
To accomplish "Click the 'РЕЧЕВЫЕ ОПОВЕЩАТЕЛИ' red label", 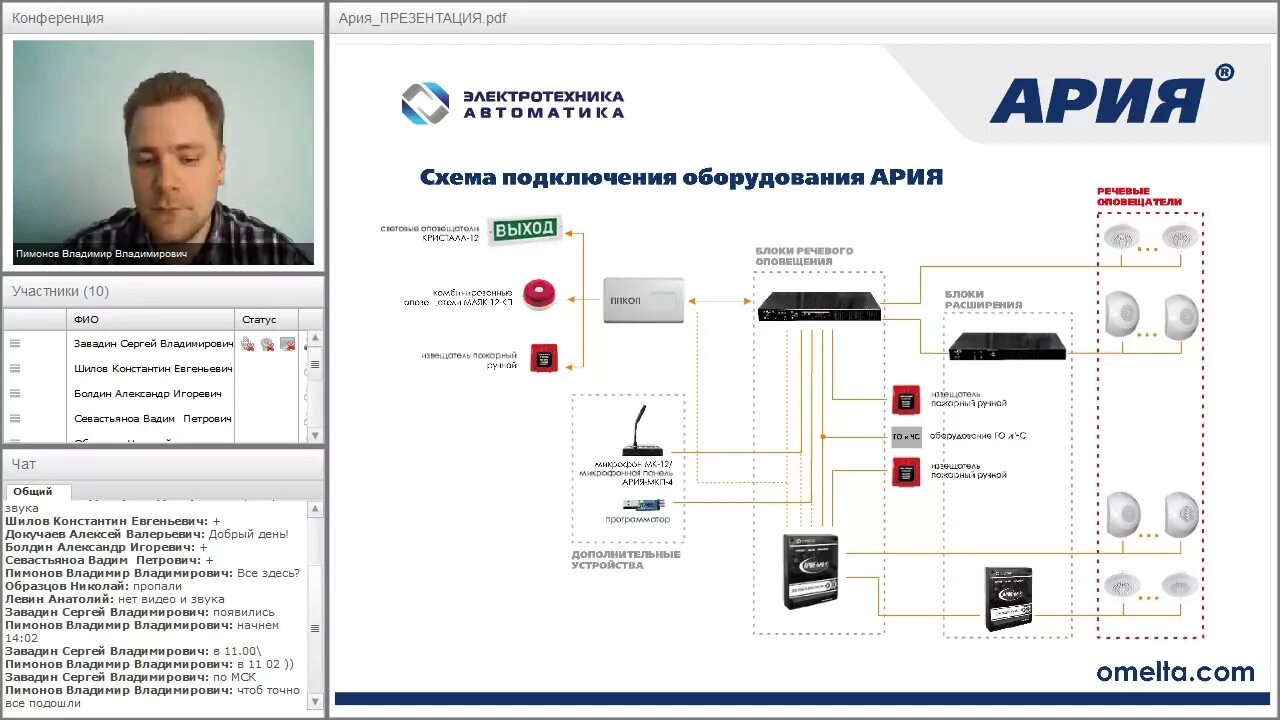I will pos(1139,196).
